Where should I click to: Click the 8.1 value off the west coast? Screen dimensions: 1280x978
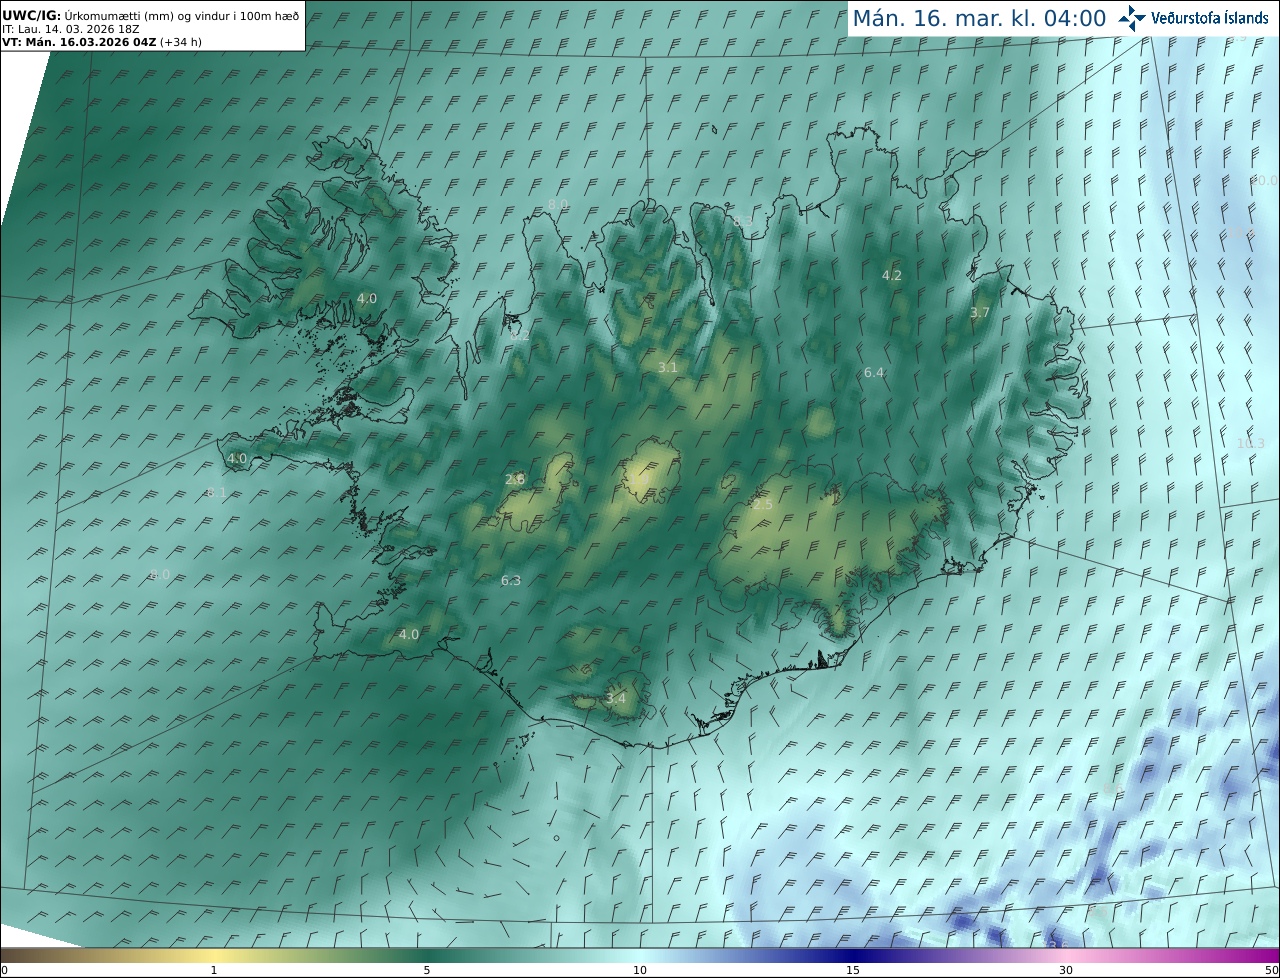coord(216,493)
